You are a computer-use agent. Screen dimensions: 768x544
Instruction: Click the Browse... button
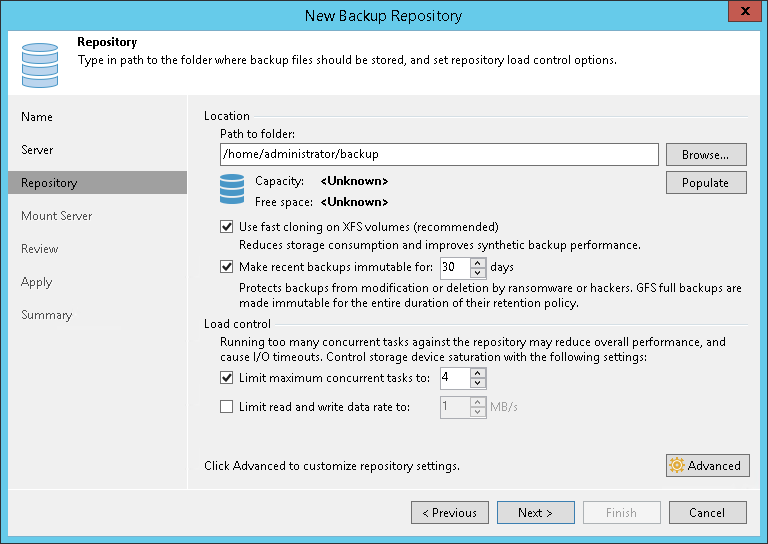coord(706,155)
